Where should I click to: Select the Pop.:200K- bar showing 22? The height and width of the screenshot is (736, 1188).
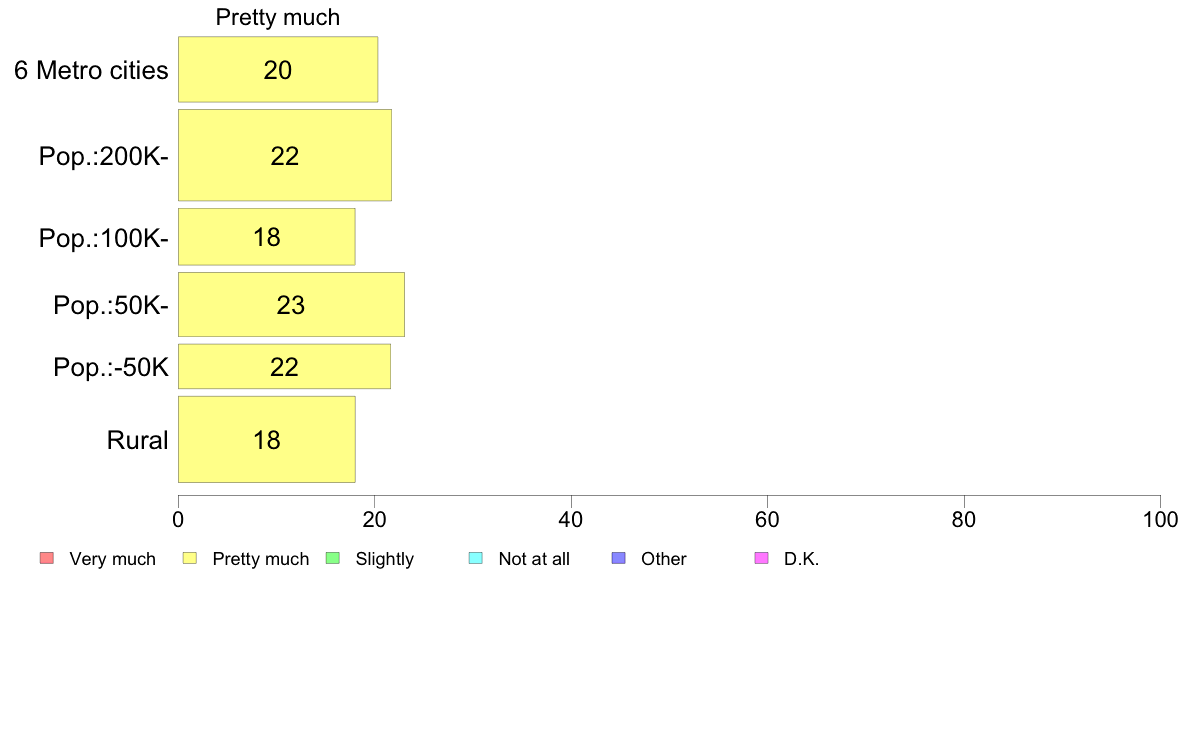point(285,155)
